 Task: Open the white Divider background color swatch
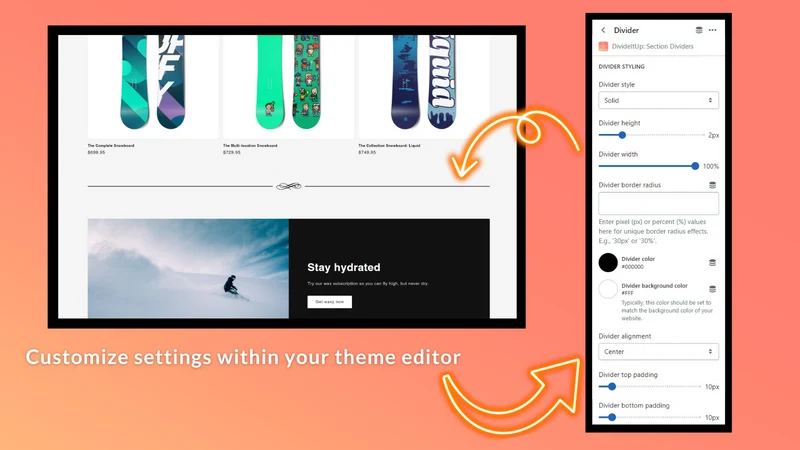(608, 289)
